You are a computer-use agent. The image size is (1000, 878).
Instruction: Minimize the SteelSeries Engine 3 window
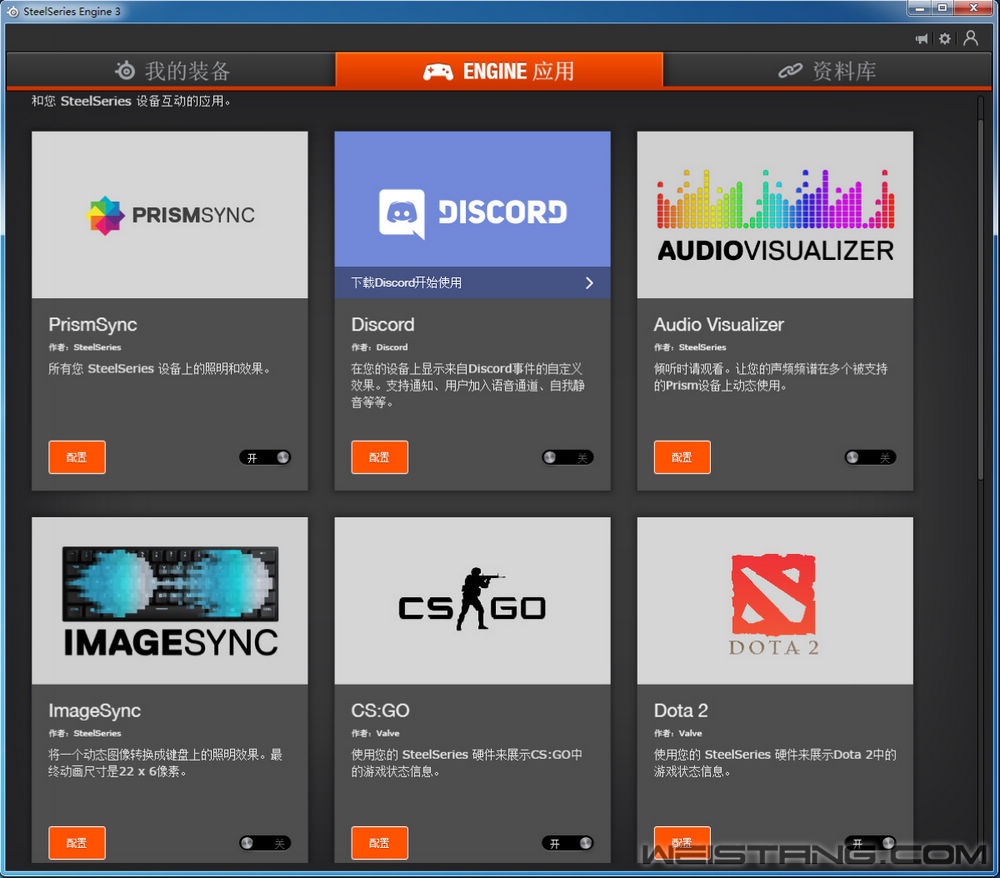(919, 8)
